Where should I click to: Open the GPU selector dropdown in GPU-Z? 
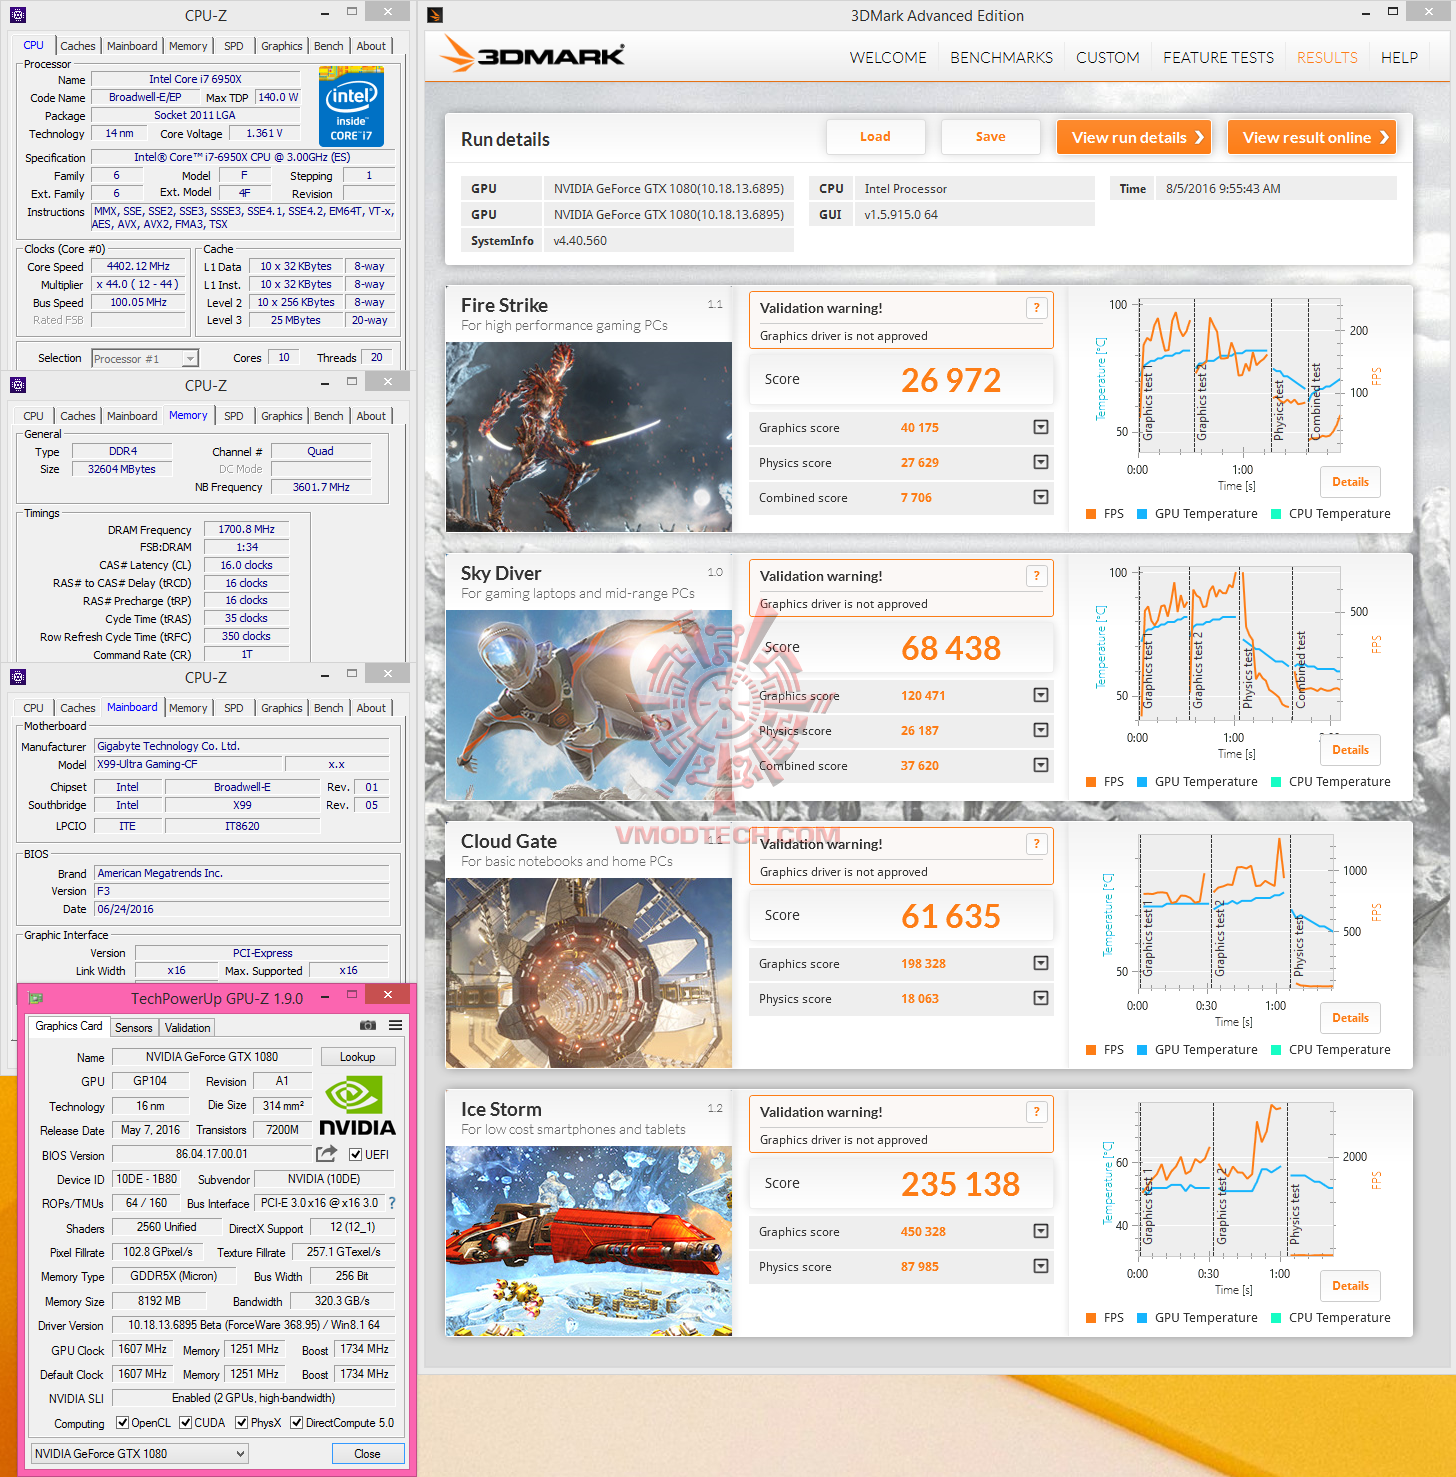point(140,1454)
